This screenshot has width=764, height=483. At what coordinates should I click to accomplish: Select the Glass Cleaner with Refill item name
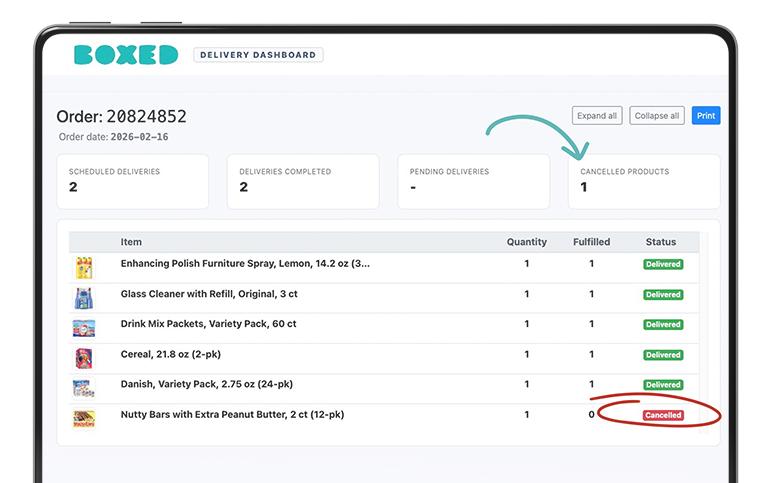pos(209,294)
